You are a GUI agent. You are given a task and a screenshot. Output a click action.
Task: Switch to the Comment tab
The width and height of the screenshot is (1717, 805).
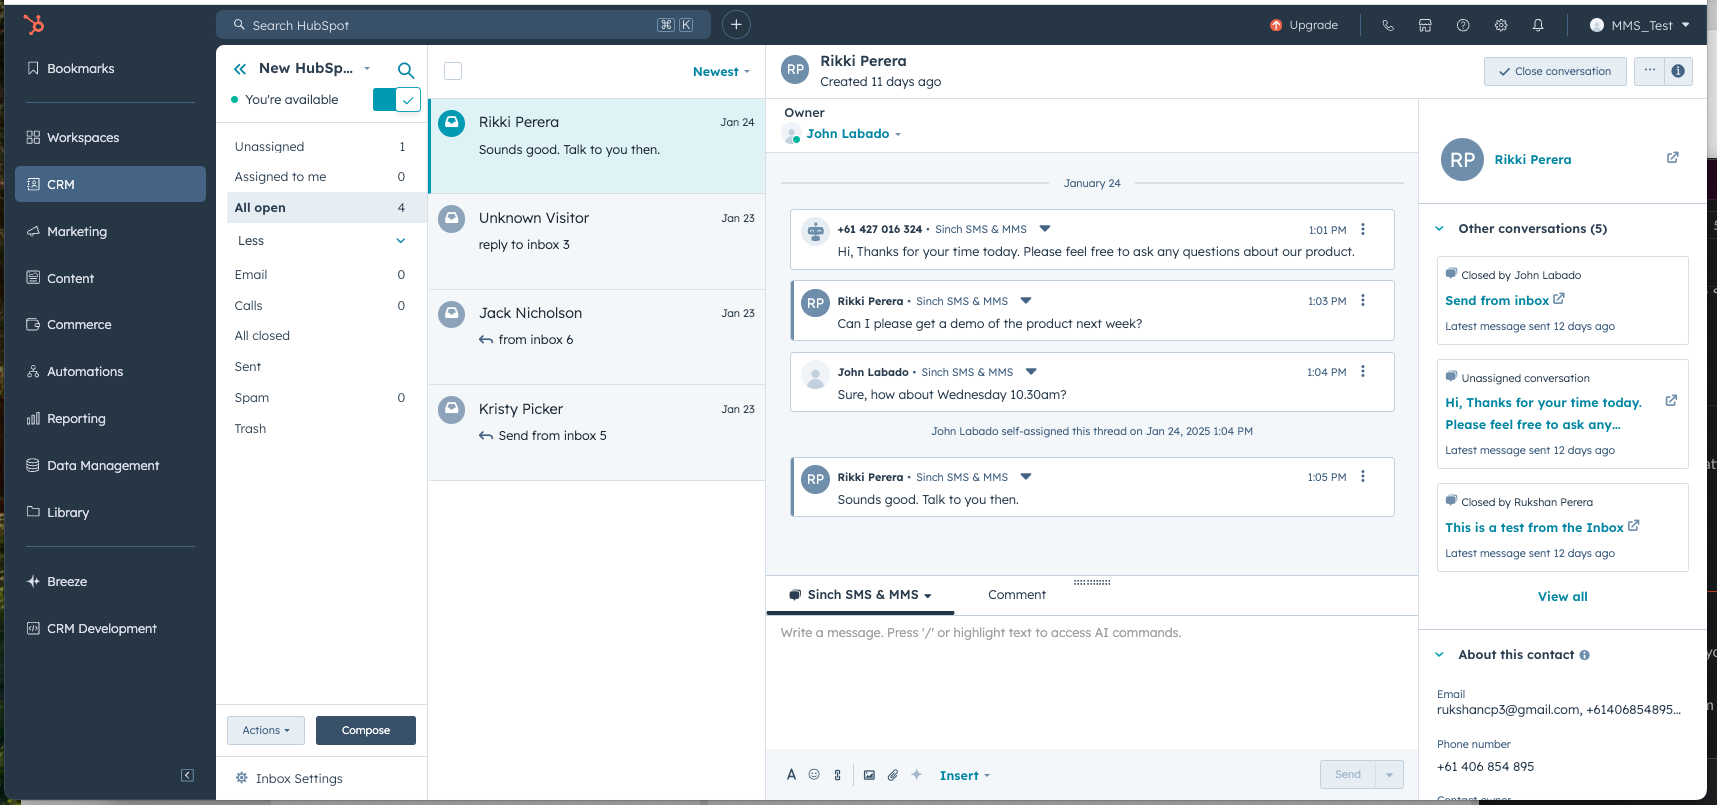pyautogui.click(x=1017, y=595)
